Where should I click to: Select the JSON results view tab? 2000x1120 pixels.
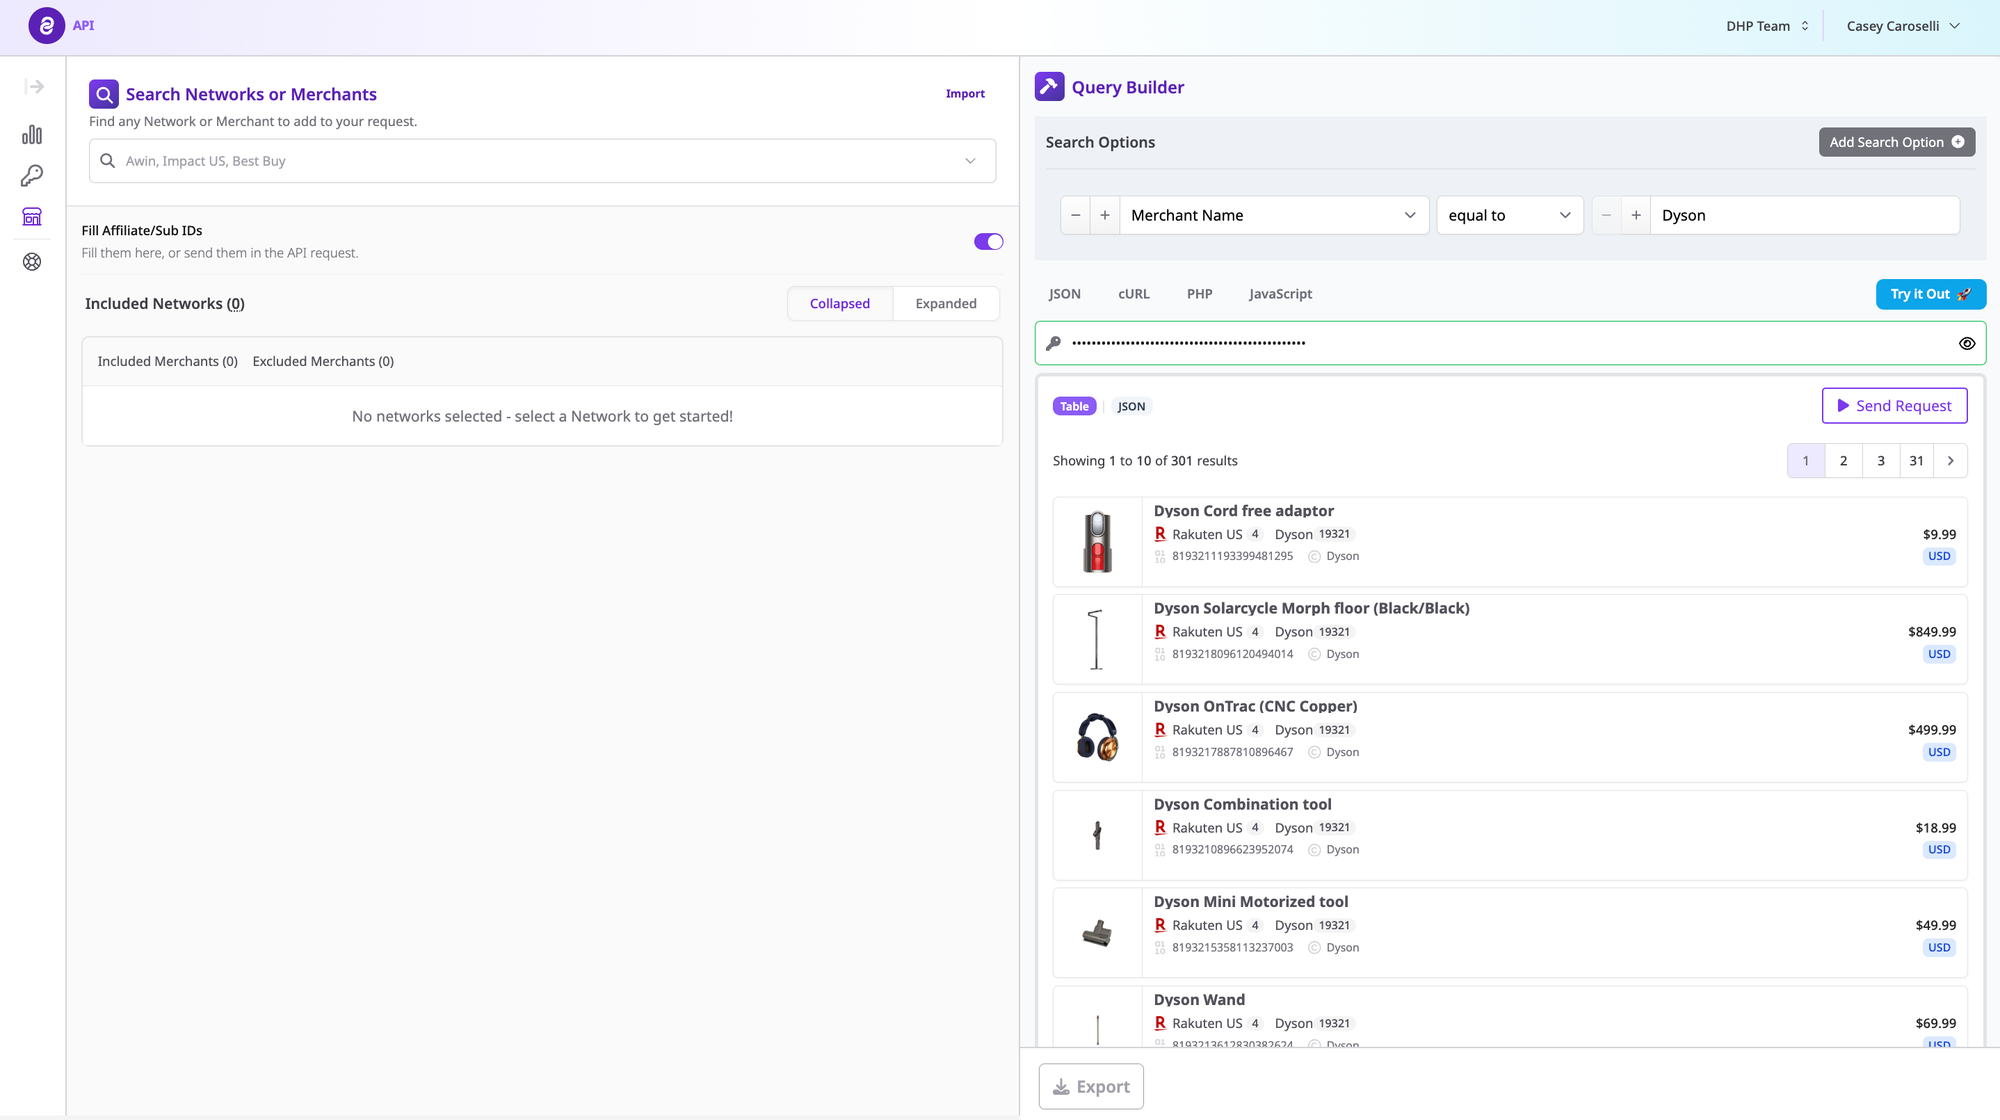1131,407
